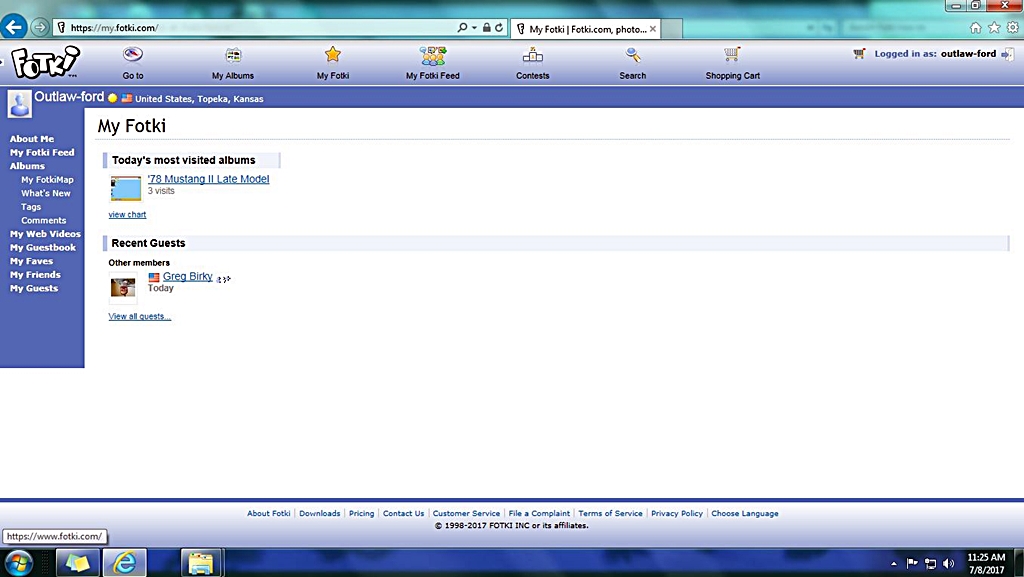The image size is (1024, 577).
Task: Open the Go to navigation icon
Action: point(133,55)
